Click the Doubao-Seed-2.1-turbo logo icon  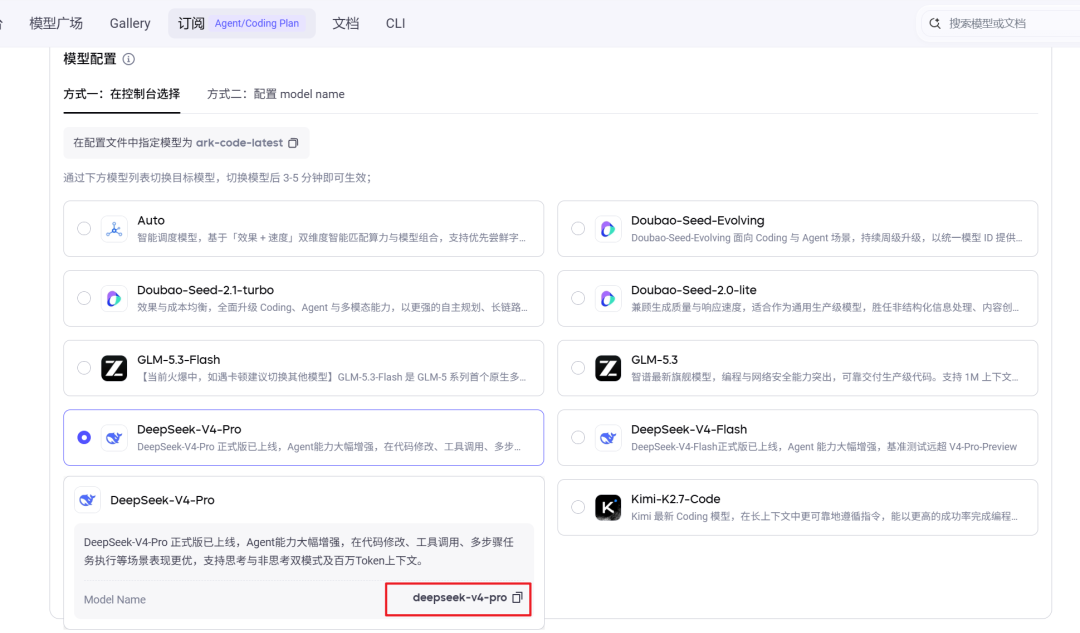click(114, 298)
